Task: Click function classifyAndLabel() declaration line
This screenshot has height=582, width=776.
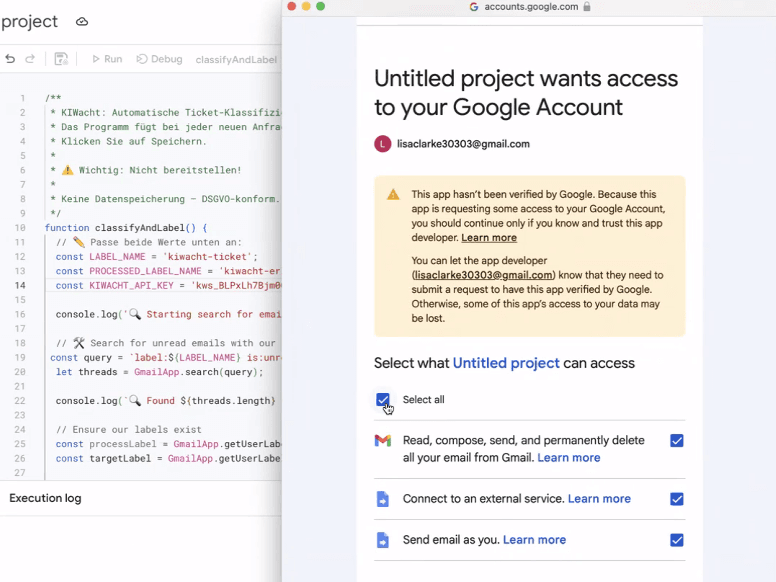Action: tap(126, 228)
